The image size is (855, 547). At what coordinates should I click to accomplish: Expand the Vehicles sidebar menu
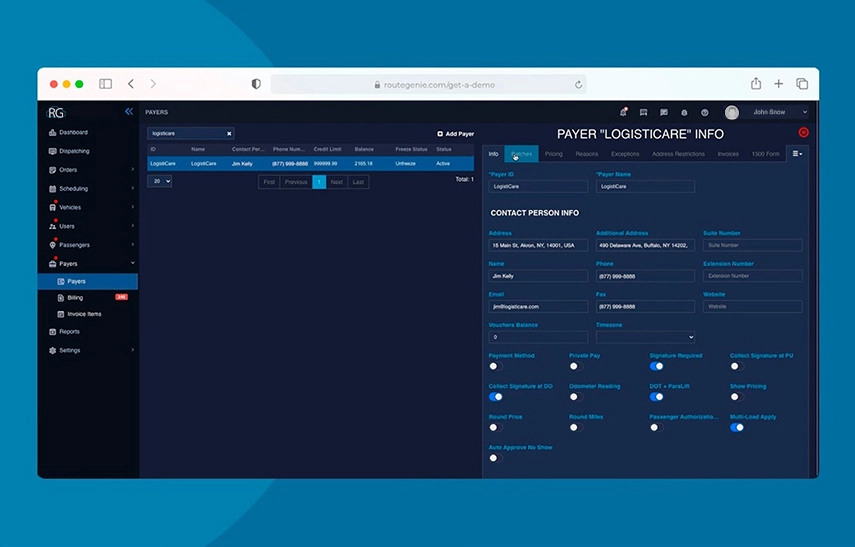click(x=133, y=207)
